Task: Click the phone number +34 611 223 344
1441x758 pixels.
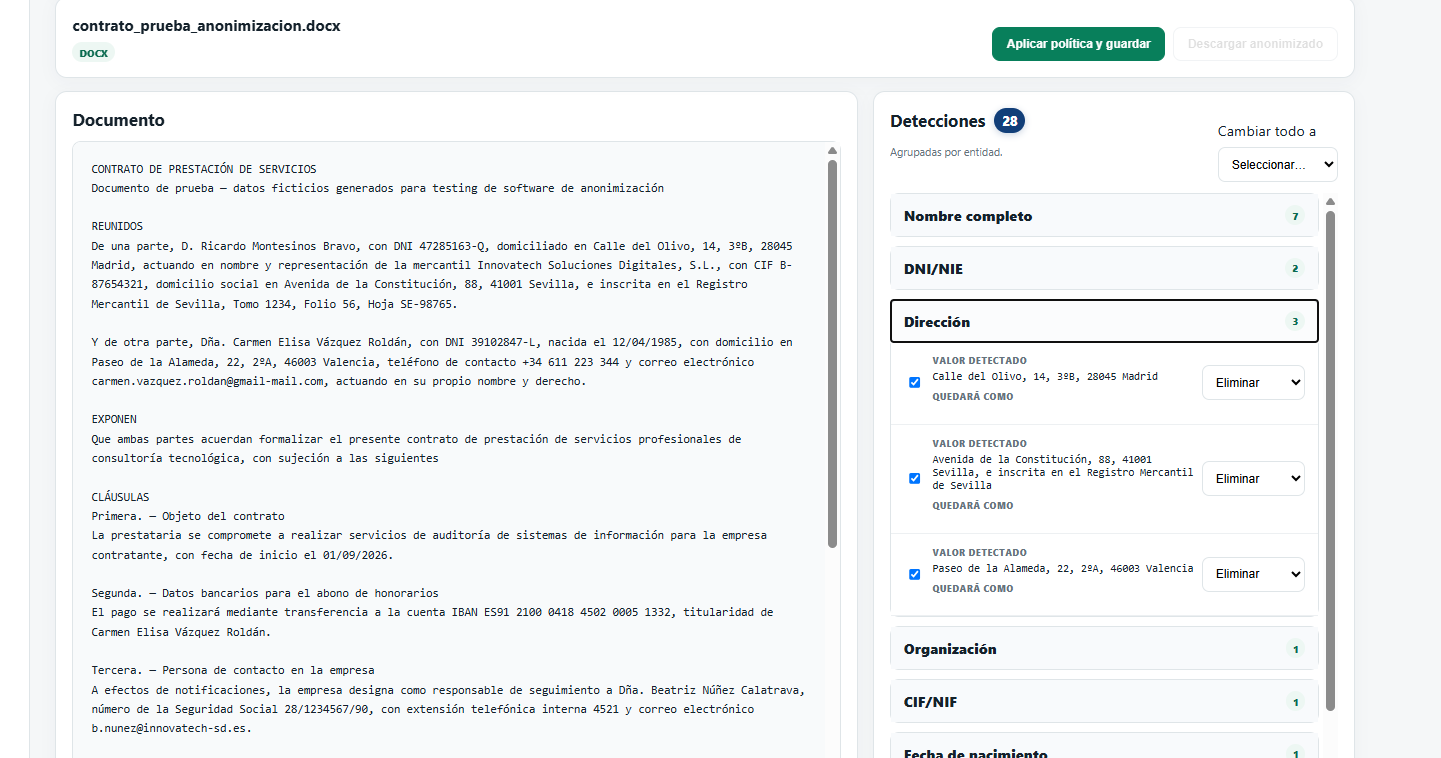Action: tap(570, 361)
